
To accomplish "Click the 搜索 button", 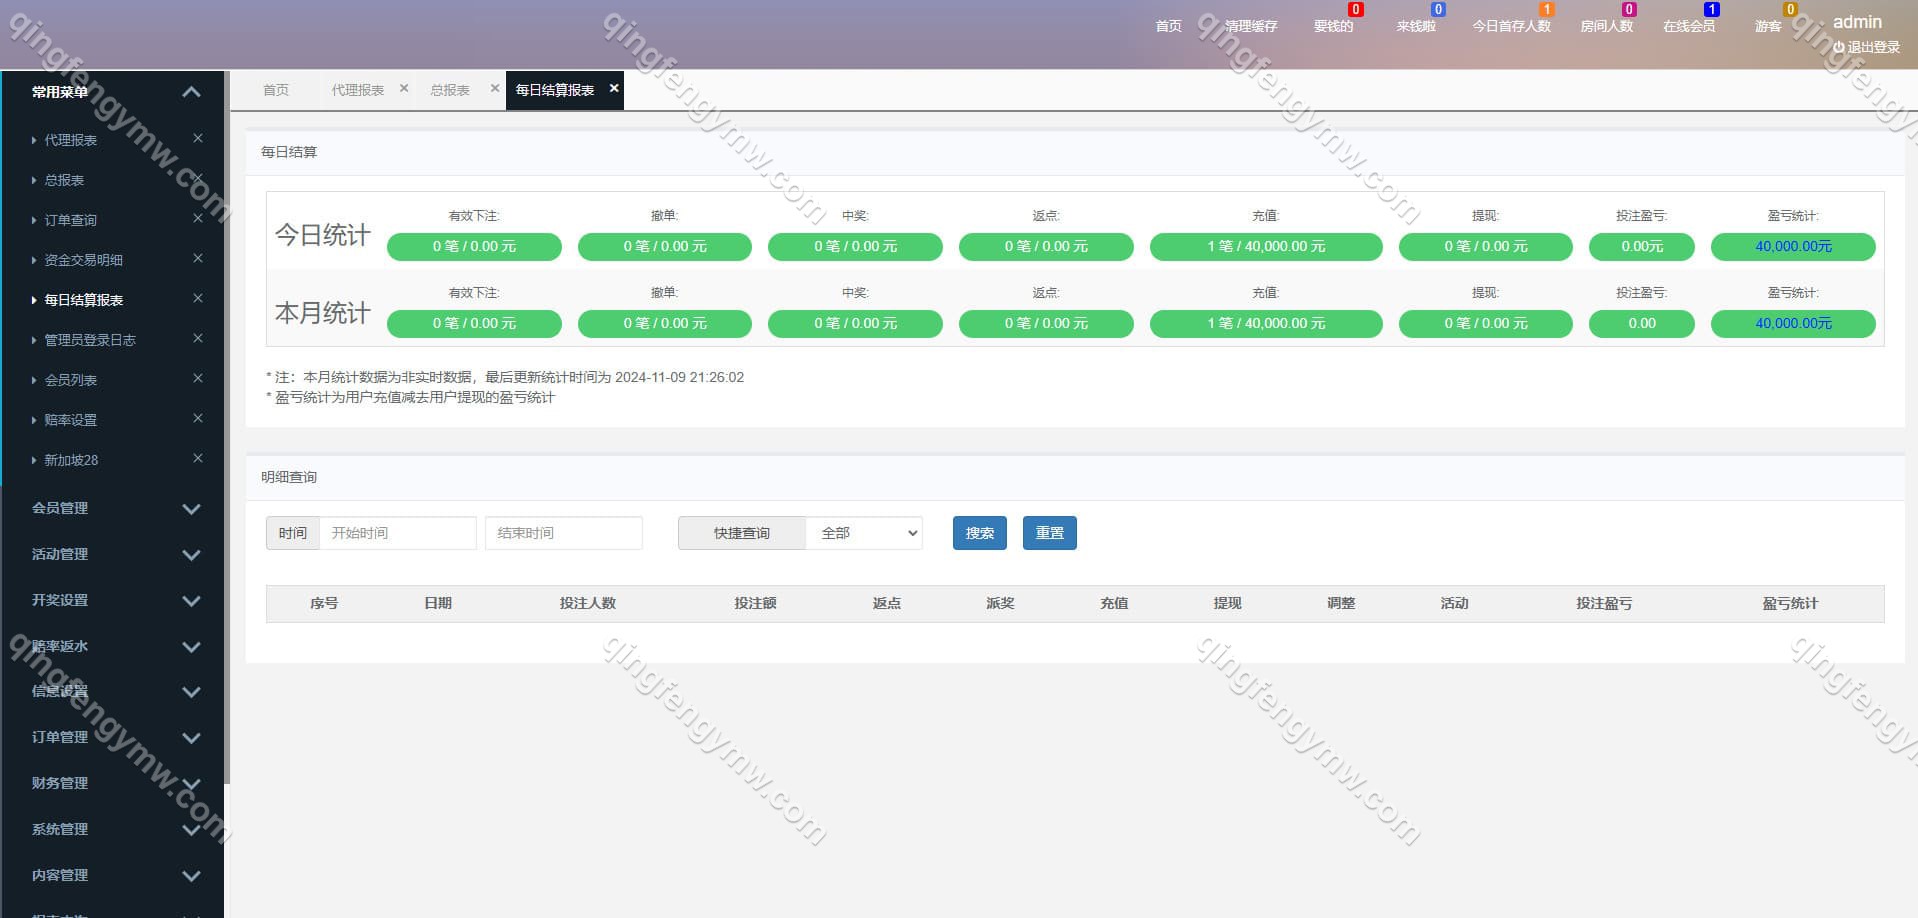I will [x=979, y=533].
